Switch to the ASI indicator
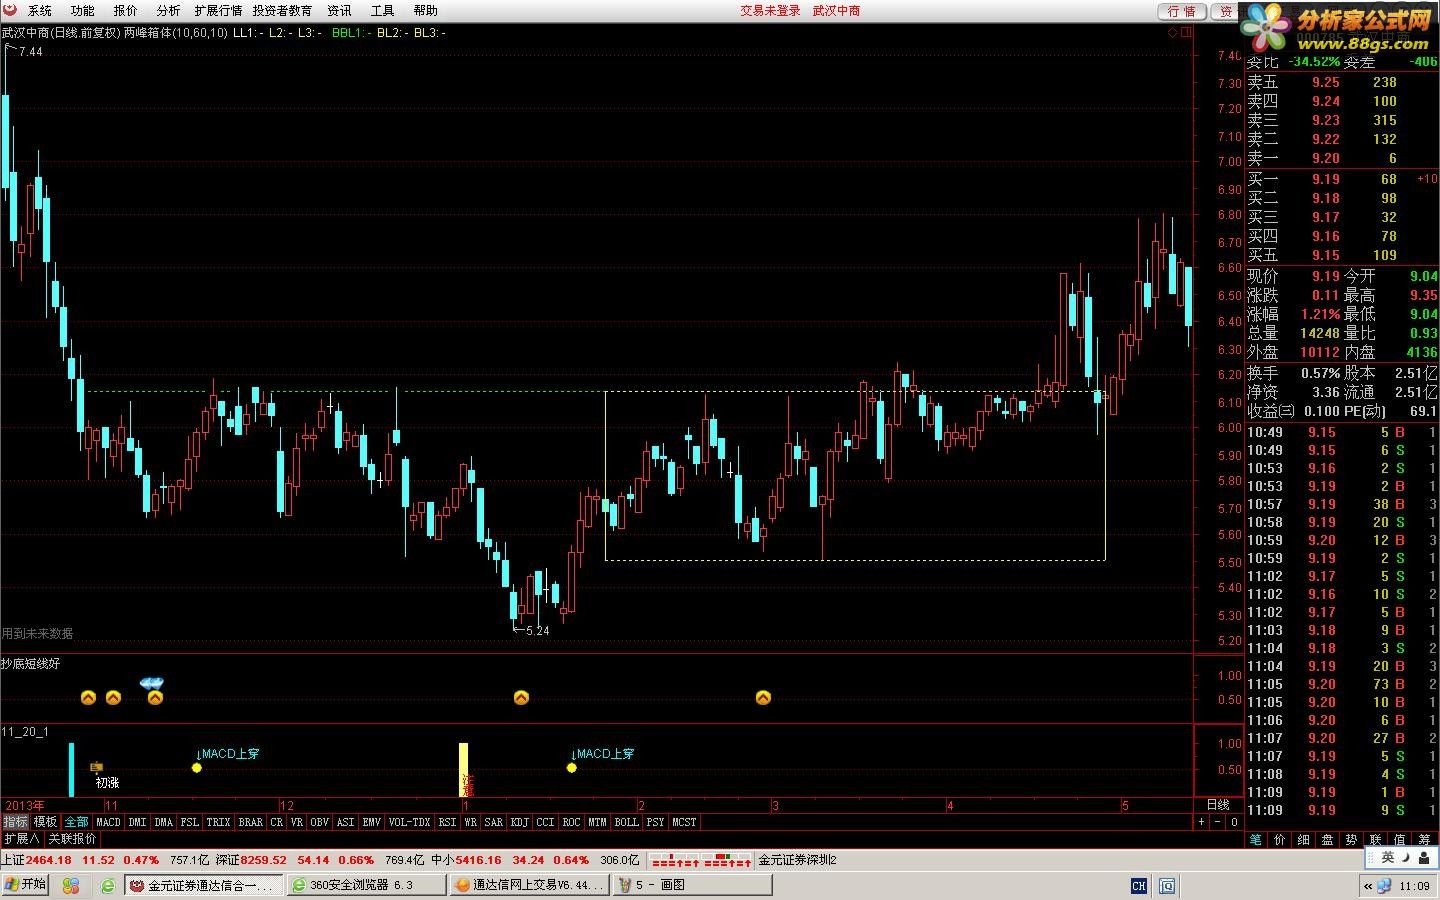The image size is (1440, 900). (346, 822)
